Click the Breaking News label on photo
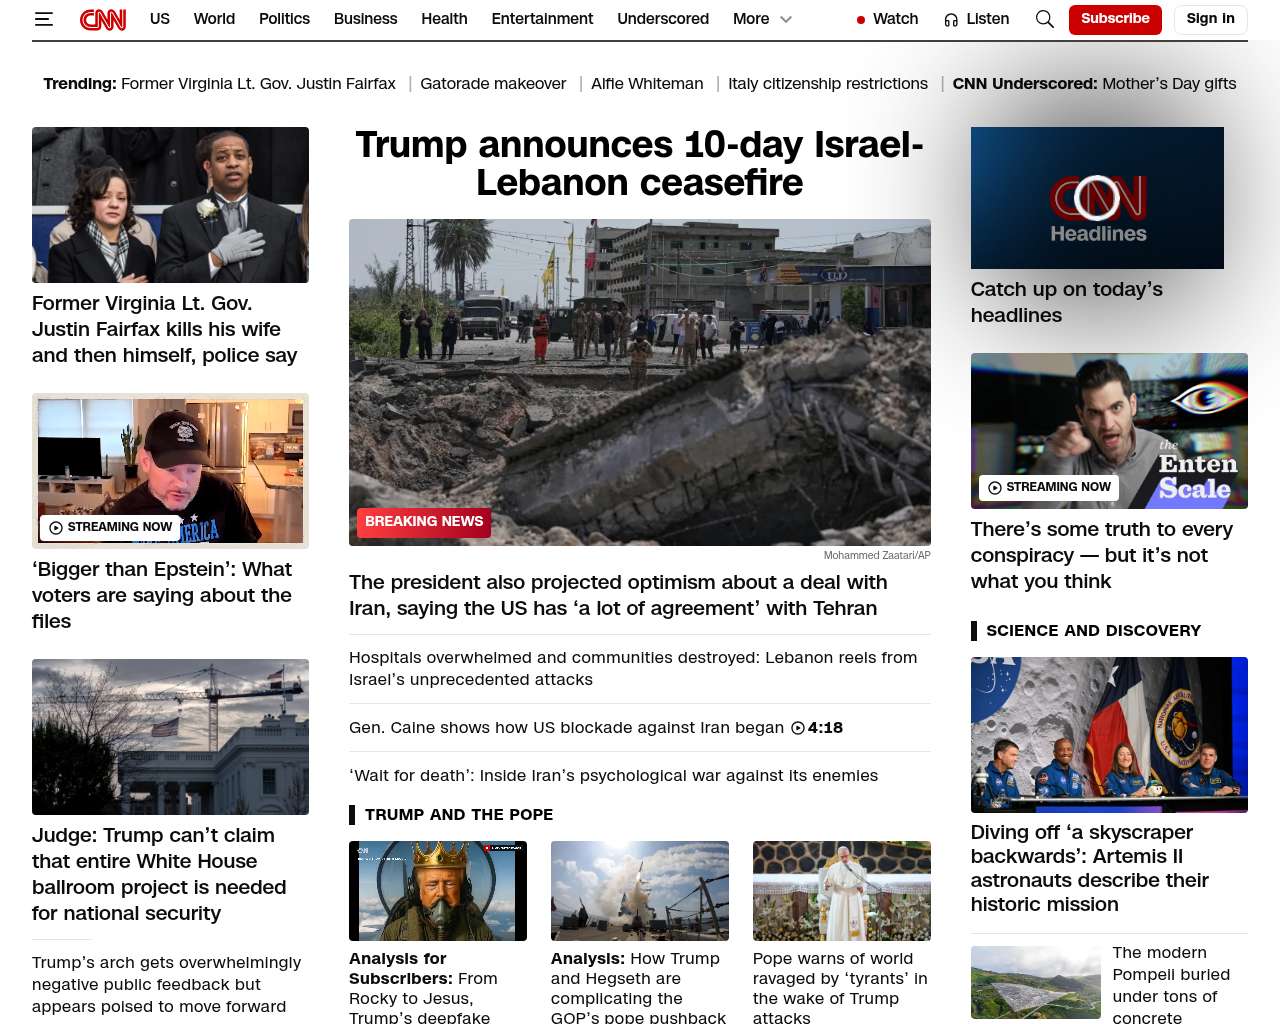This screenshot has width=1280, height=1024. 424,522
